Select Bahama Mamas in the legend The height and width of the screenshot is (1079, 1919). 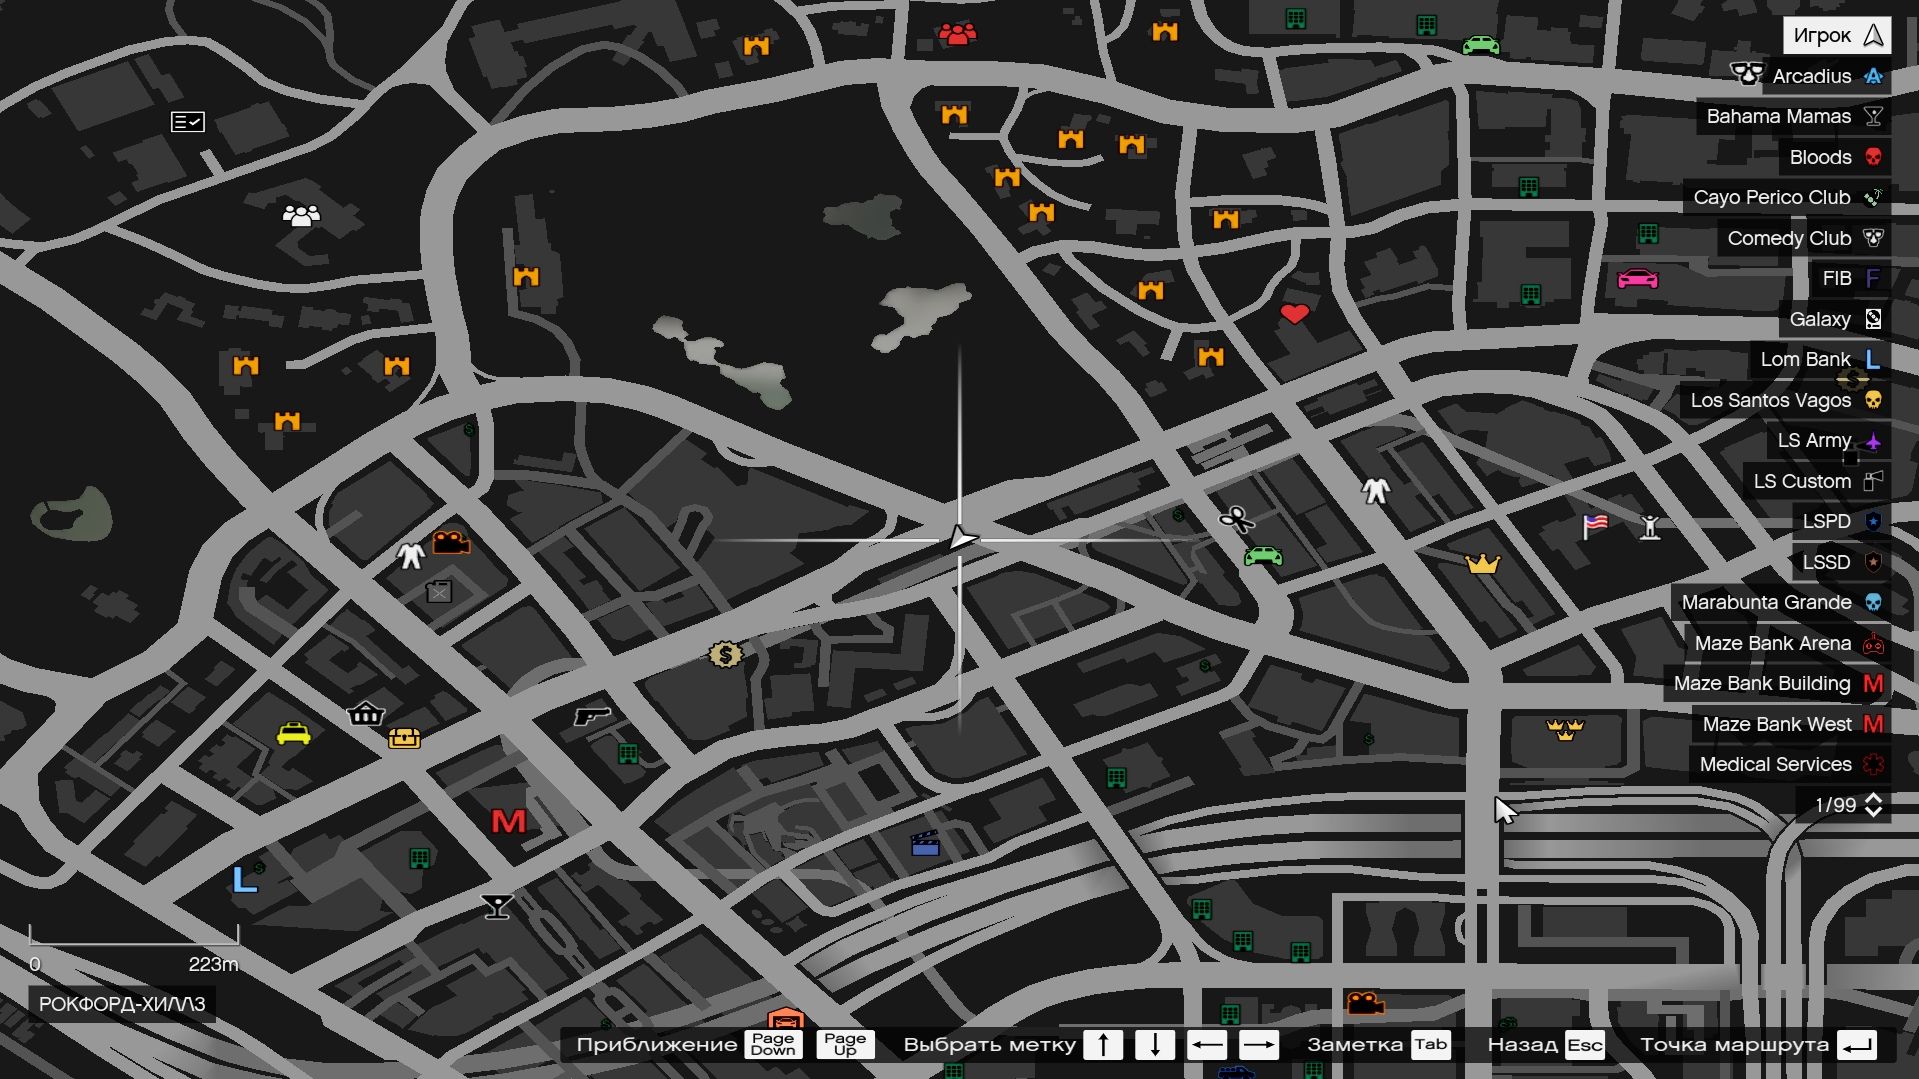pos(1794,116)
